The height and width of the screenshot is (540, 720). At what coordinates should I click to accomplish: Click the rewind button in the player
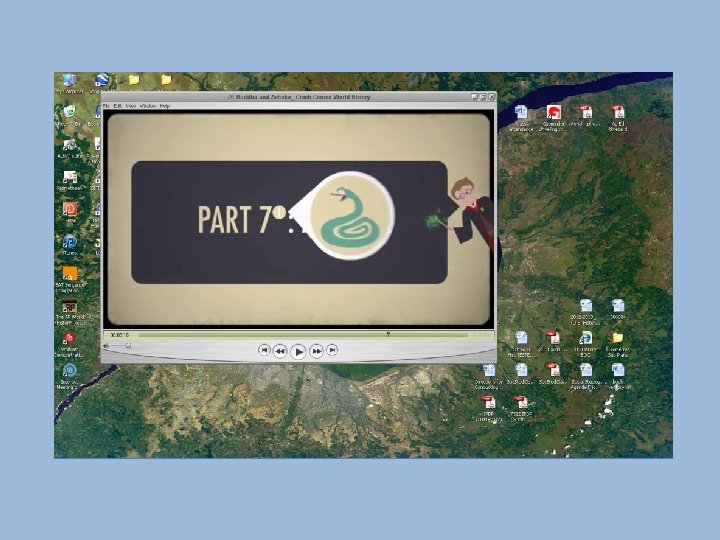pyautogui.click(x=280, y=351)
